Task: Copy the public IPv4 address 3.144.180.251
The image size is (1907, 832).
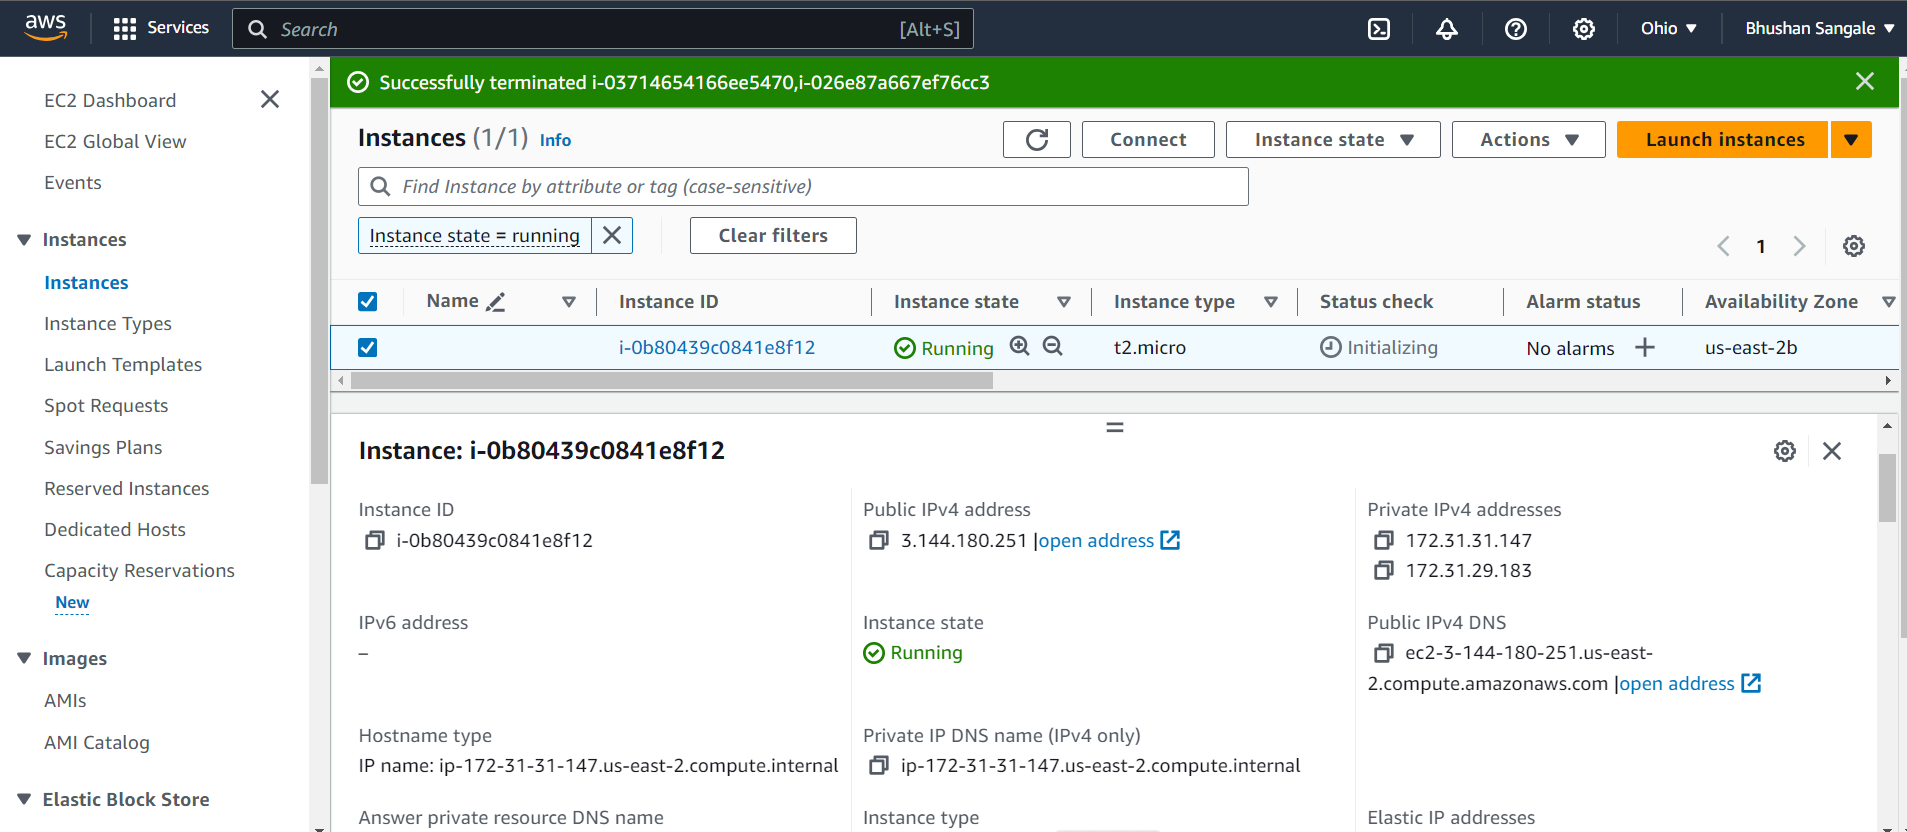Action: point(879,540)
